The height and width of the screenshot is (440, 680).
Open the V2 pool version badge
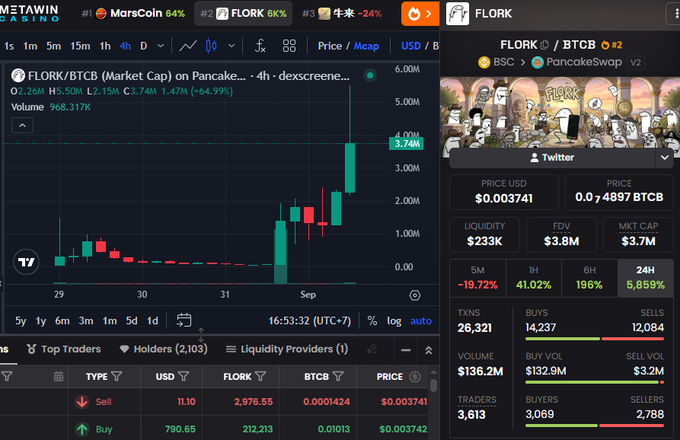tap(635, 62)
